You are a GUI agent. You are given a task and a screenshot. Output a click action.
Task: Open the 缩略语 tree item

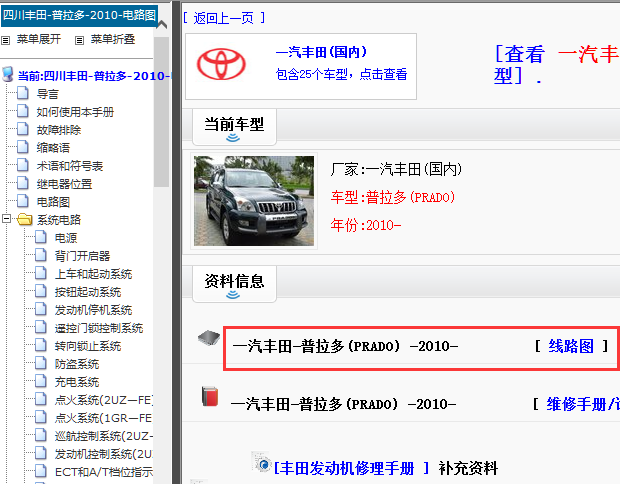[x=53, y=148]
